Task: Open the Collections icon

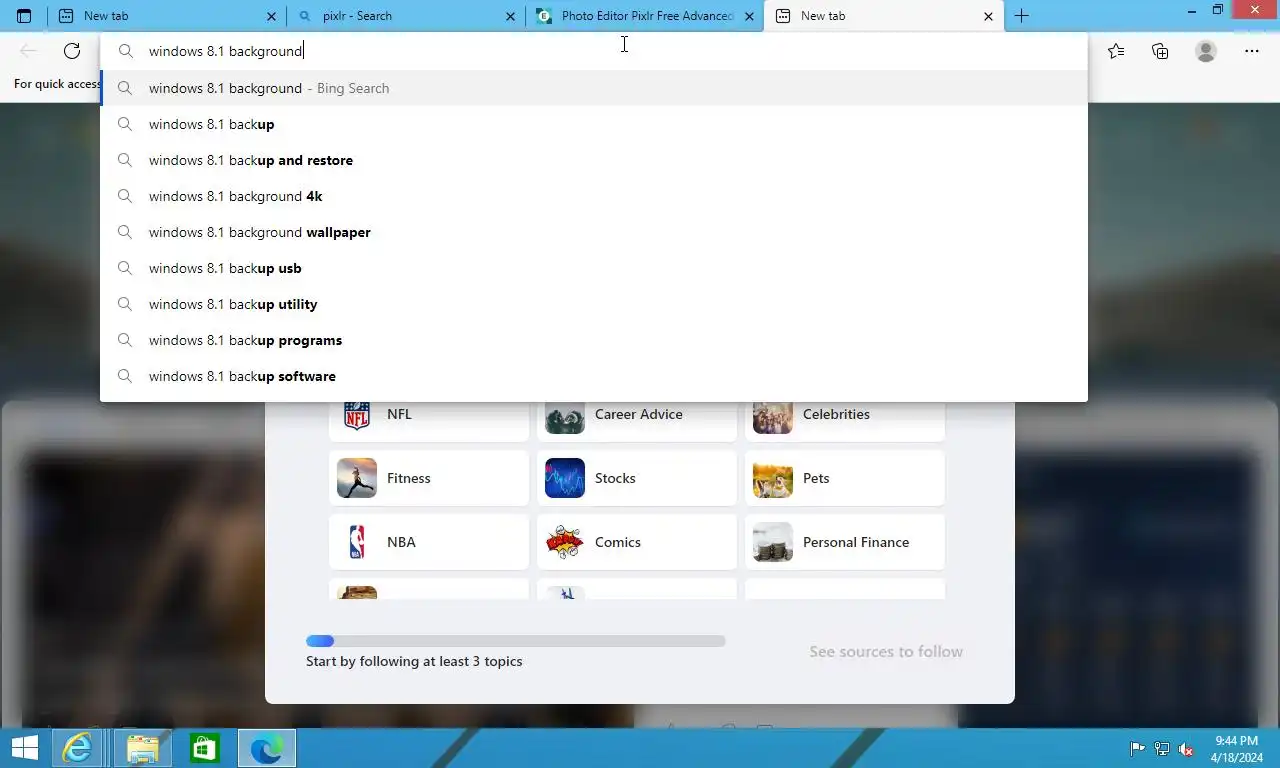Action: point(1160,51)
